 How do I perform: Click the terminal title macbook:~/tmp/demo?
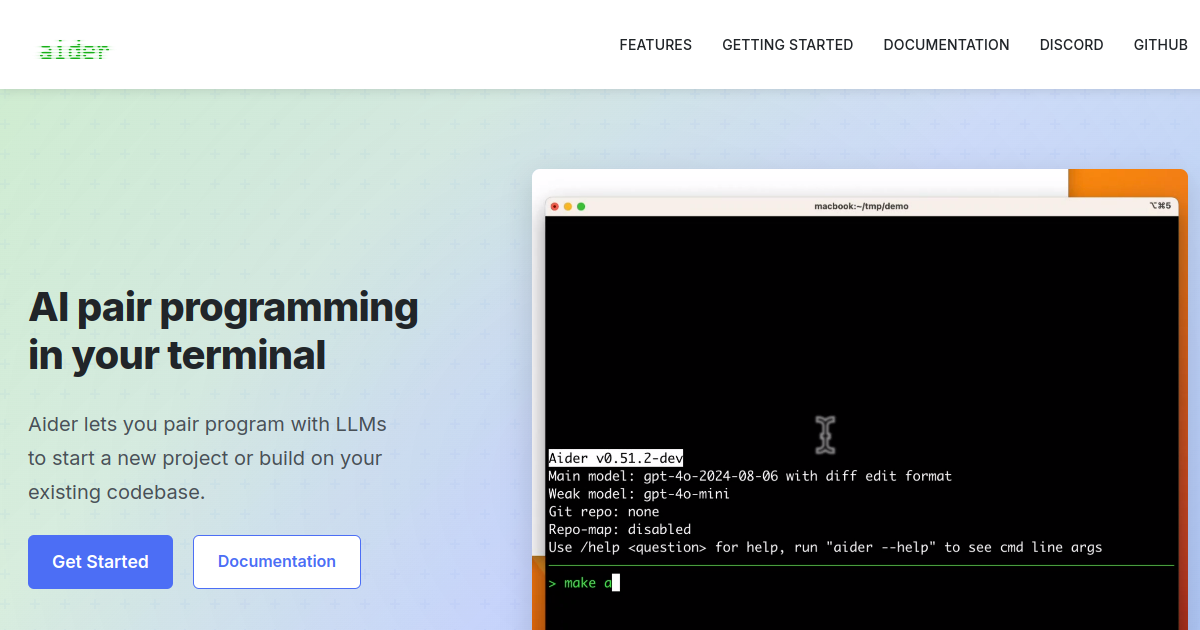click(861, 206)
